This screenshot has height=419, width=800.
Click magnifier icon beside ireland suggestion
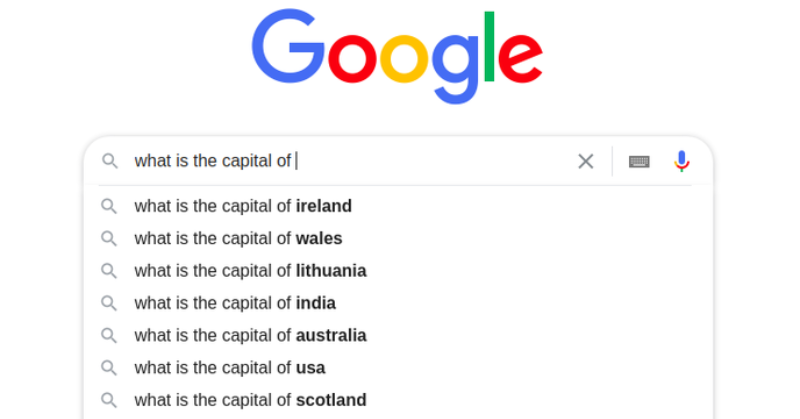[109, 206]
